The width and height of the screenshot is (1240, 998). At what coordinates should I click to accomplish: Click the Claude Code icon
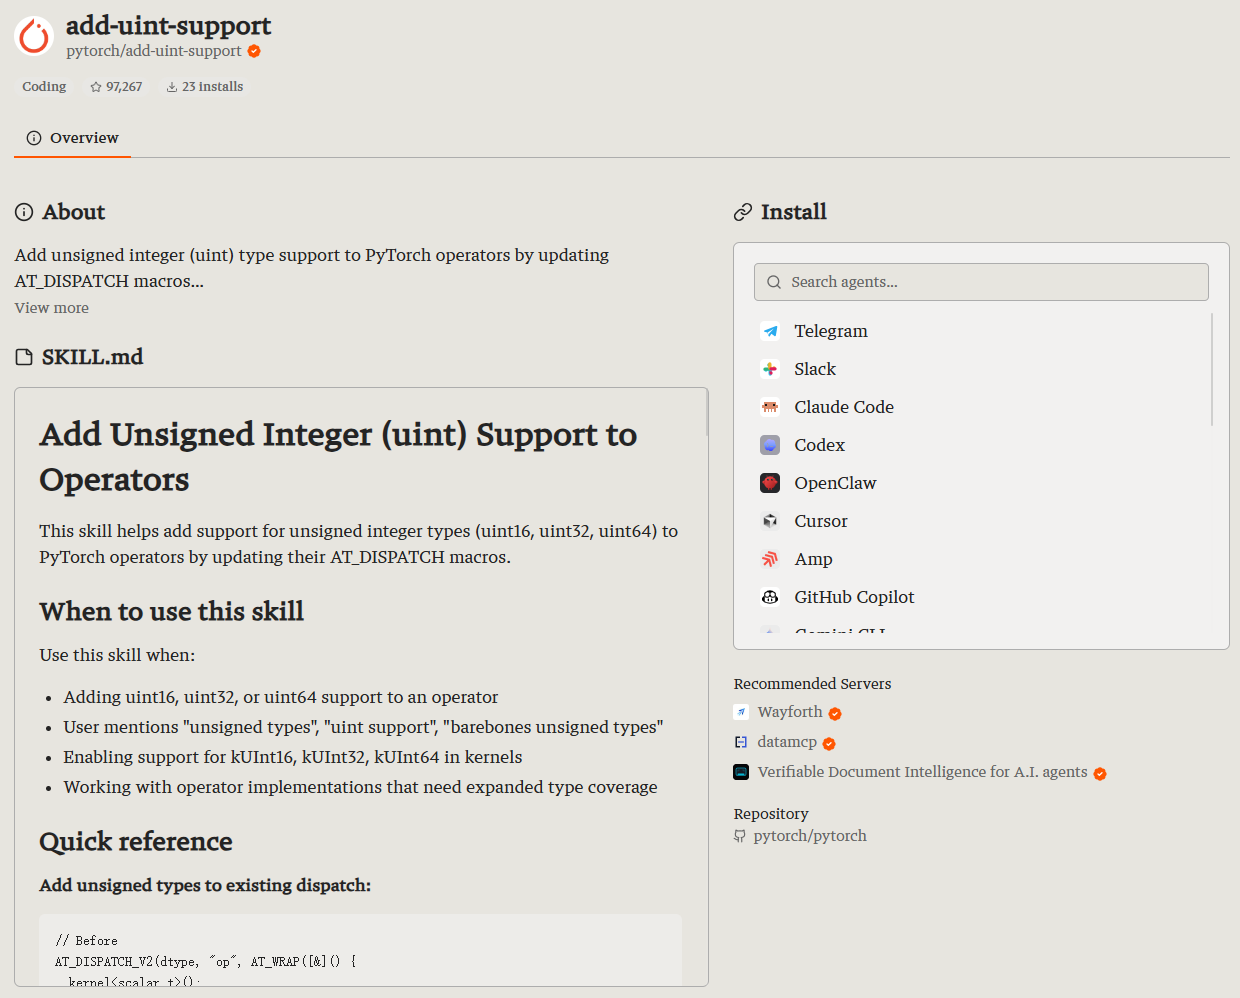coord(770,407)
